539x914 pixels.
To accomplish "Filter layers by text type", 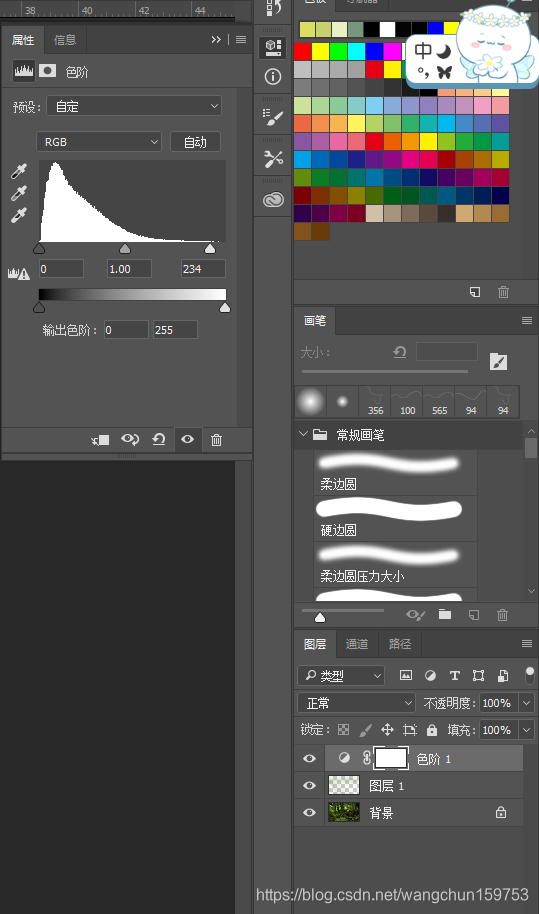I will pos(455,675).
